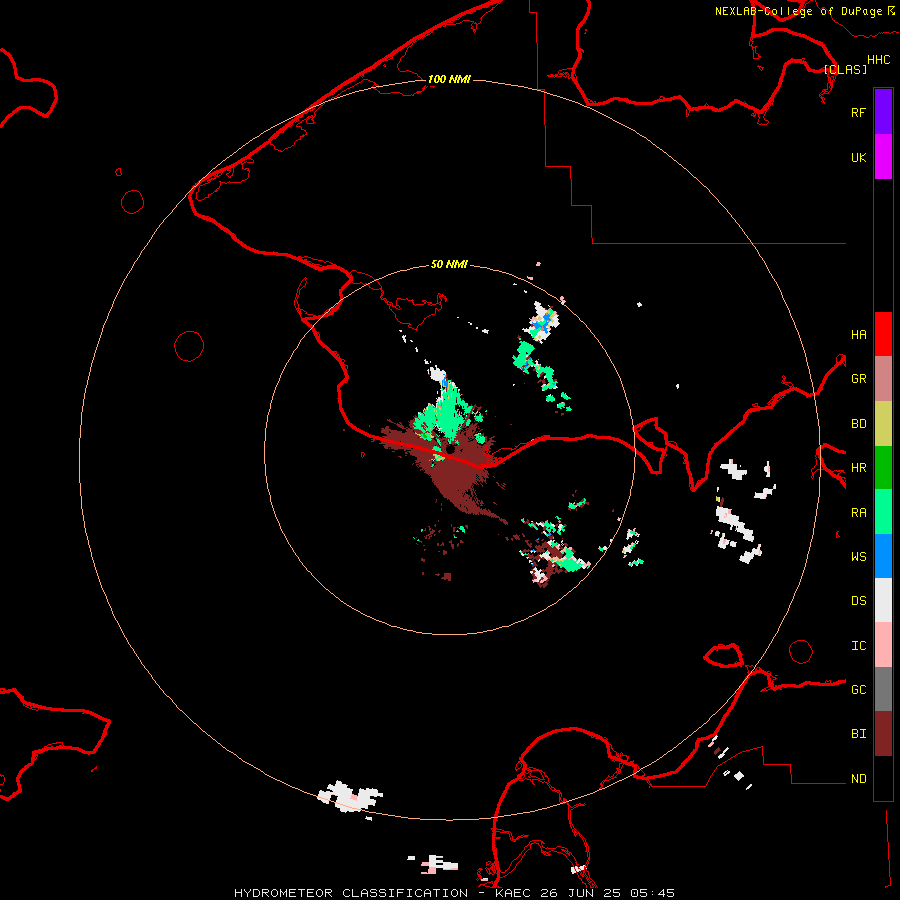Click the HR legend label
The height and width of the screenshot is (900, 900).
(858, 468)
